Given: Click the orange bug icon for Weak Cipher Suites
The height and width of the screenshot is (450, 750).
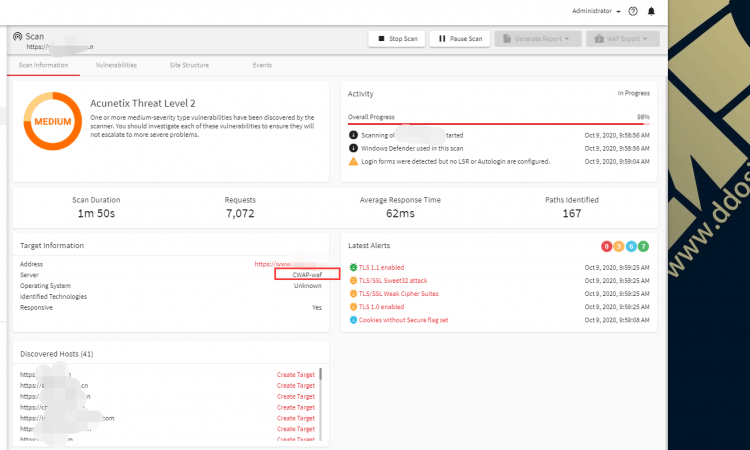Looking at the screenshot, I should point(353,294).
